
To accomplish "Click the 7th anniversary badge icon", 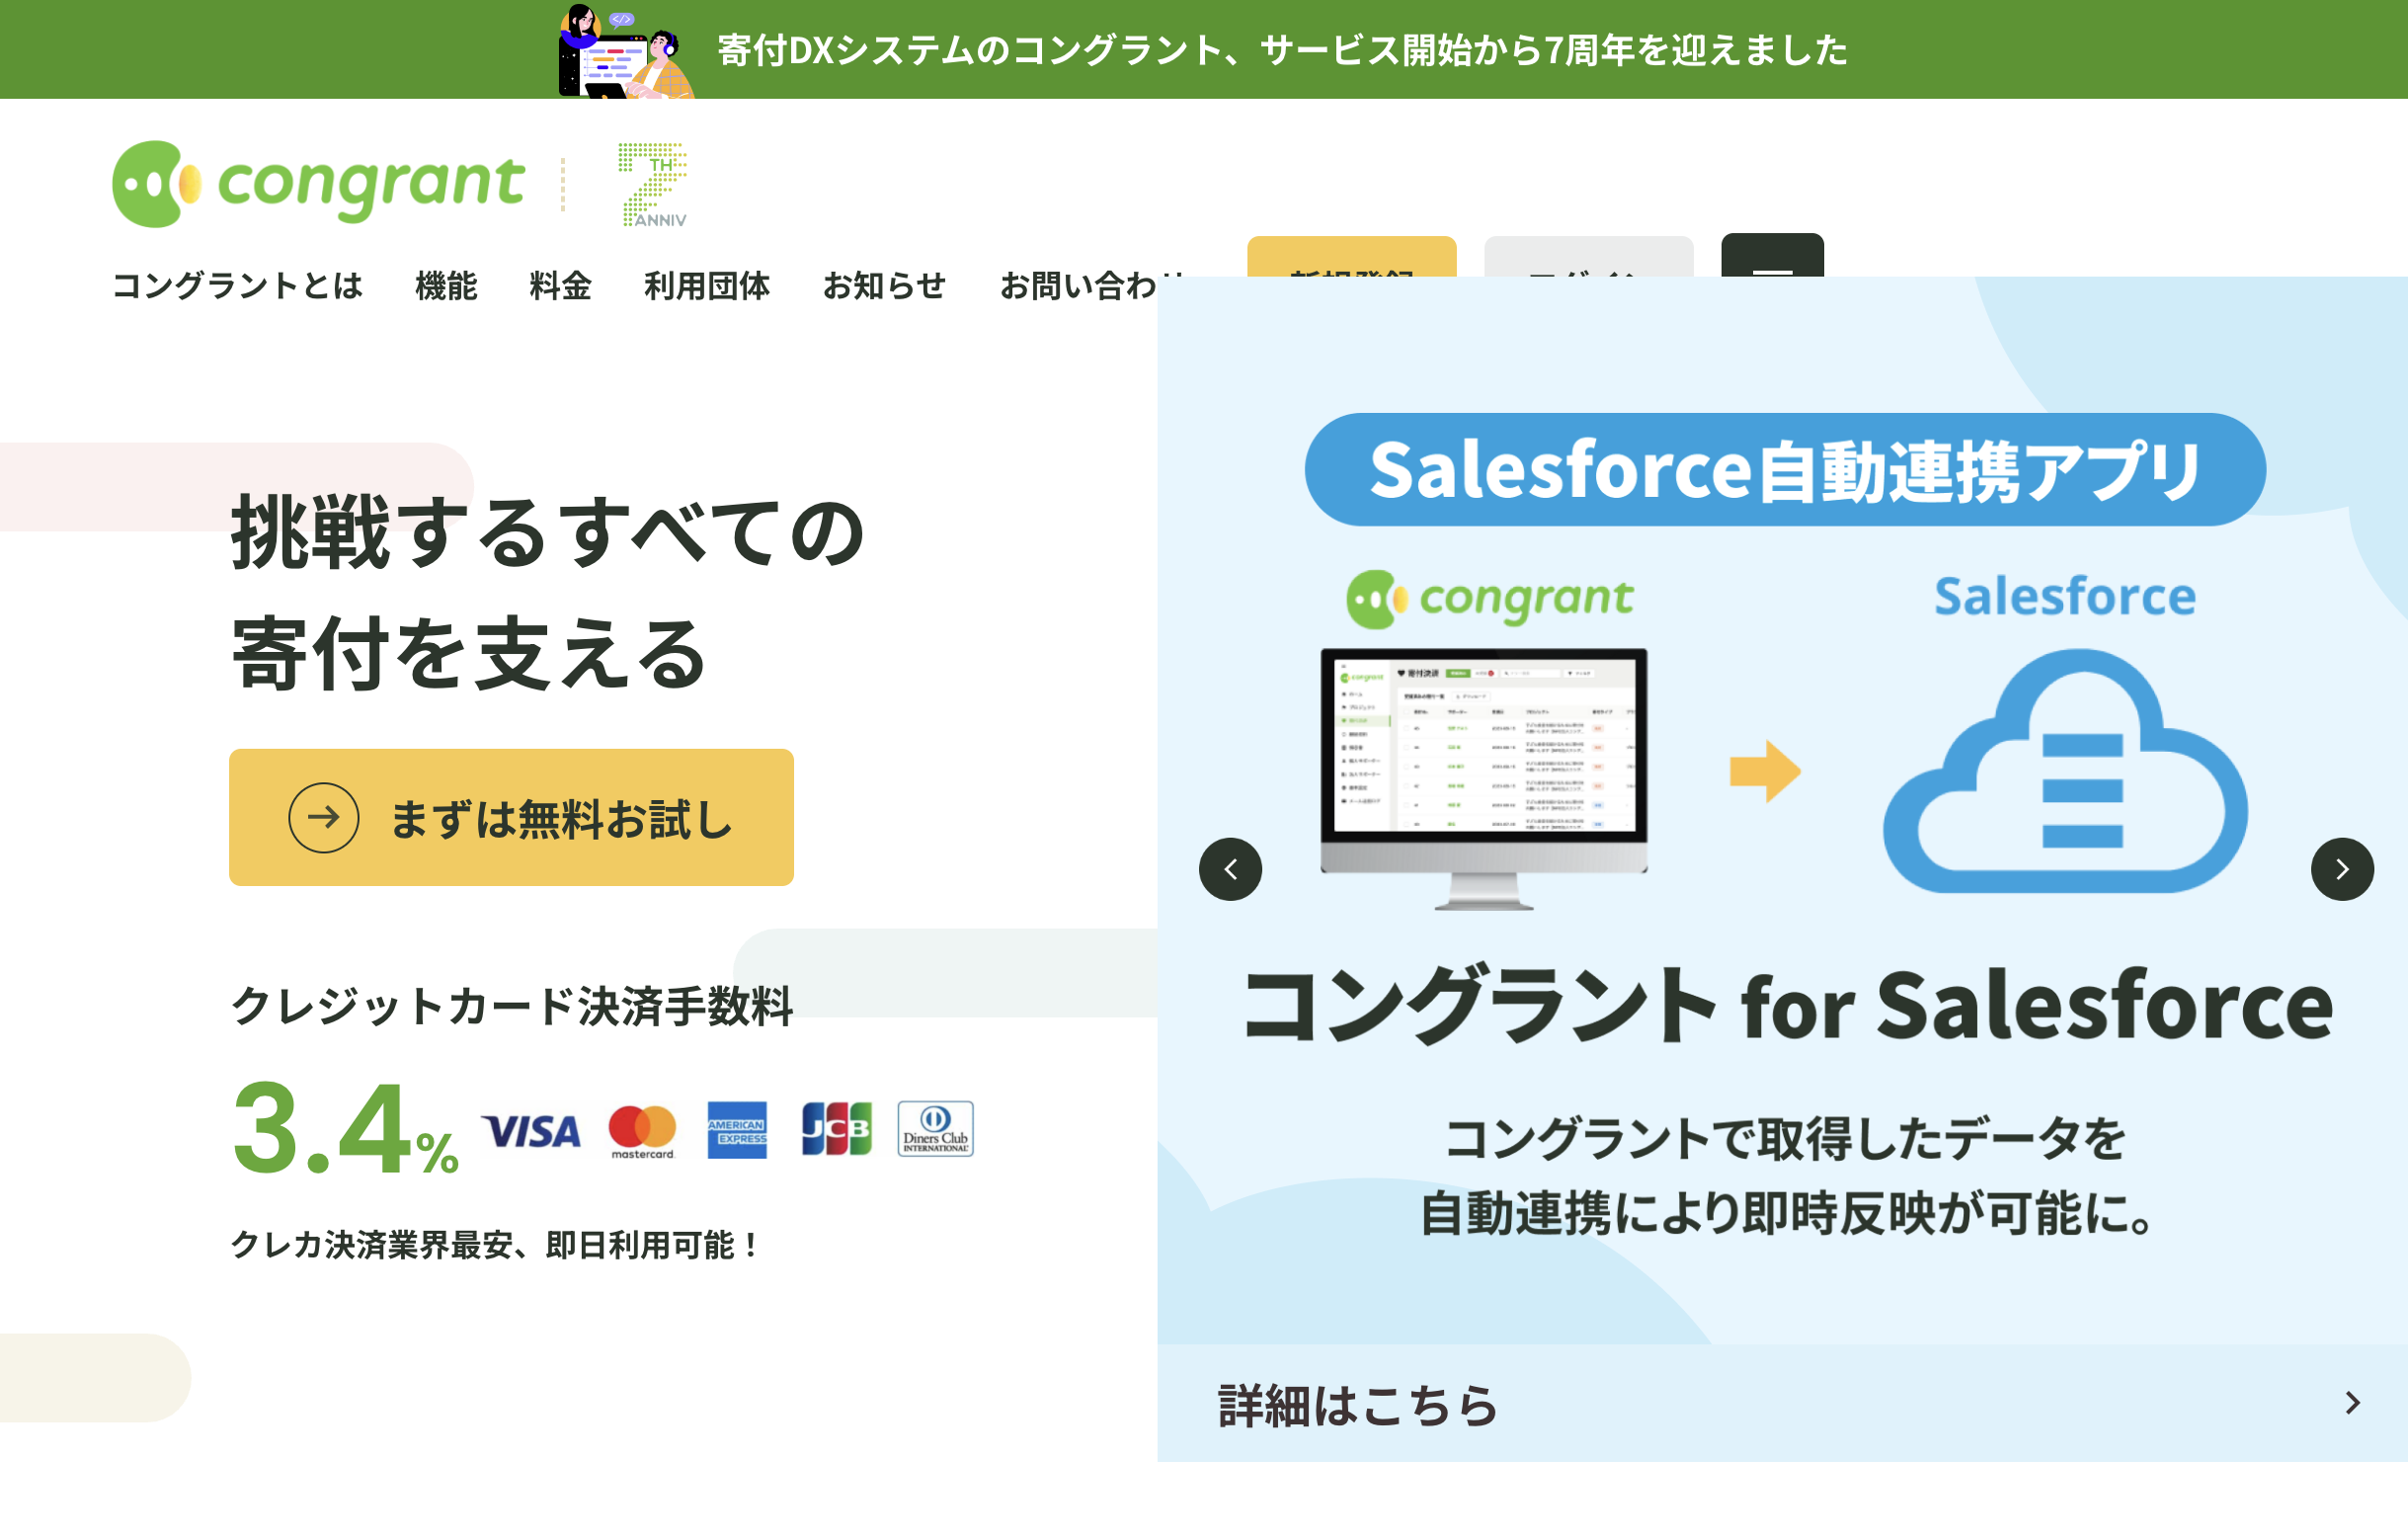I will click(x=652, y=183).
